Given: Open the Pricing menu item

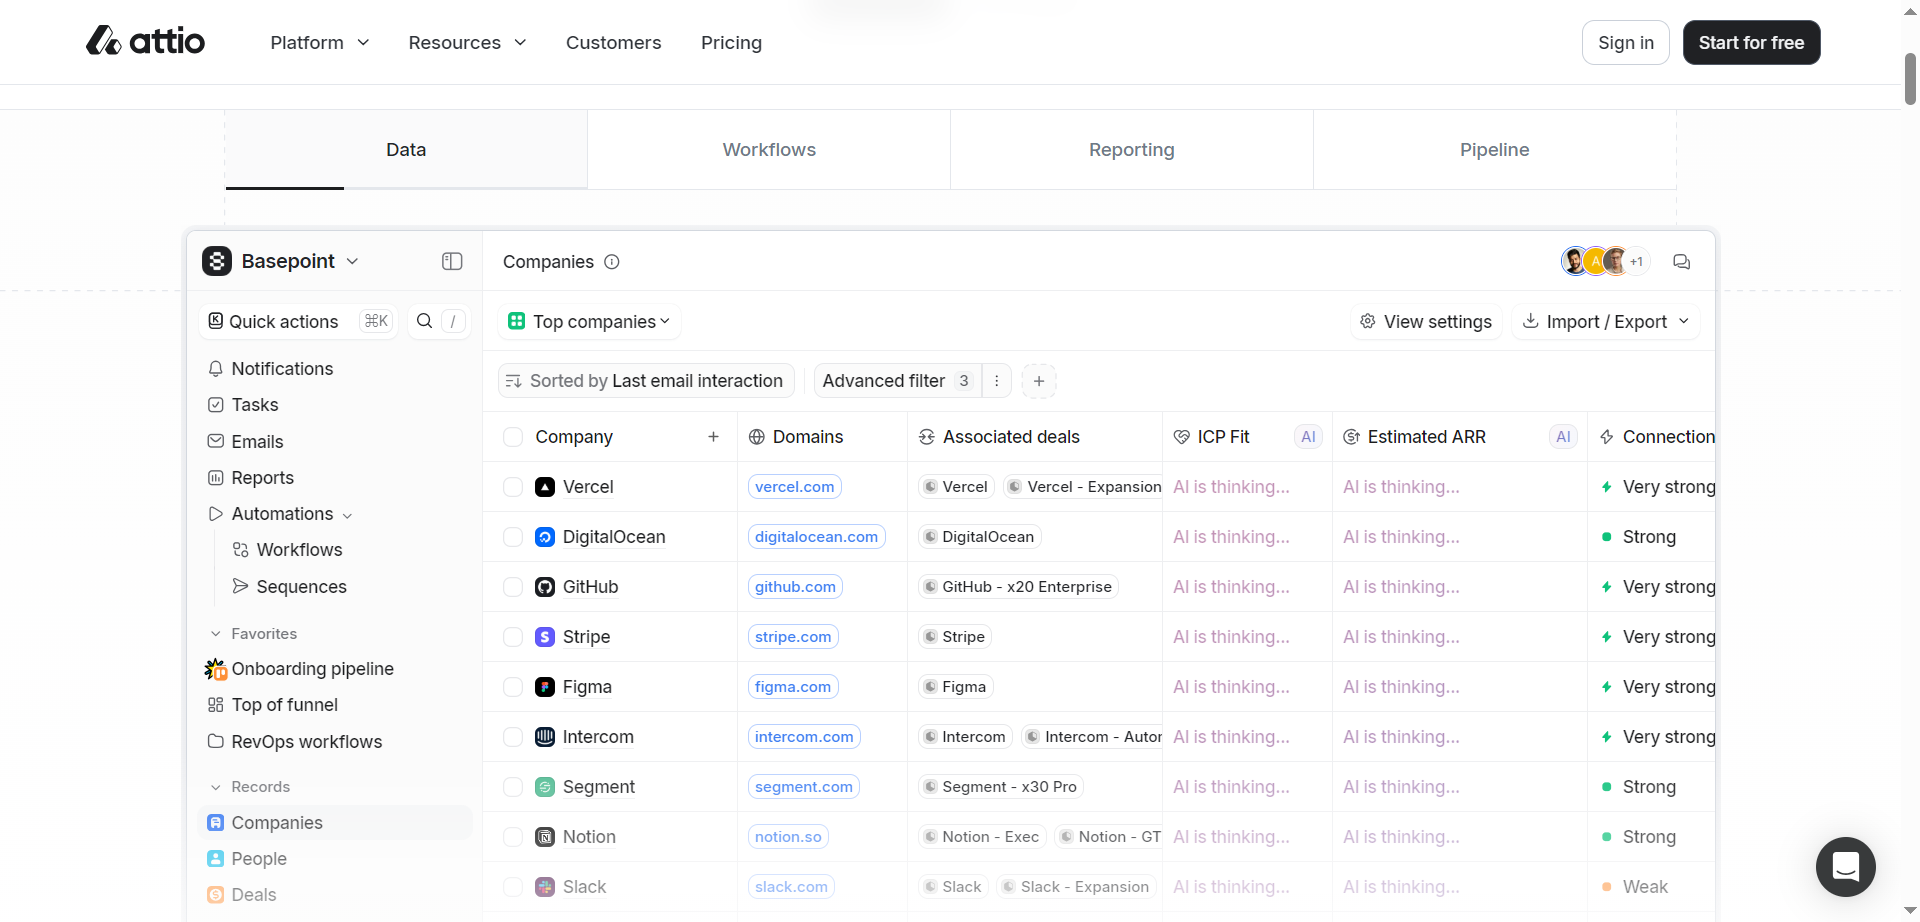Looking at the screenshot, I should pos(731,43).
